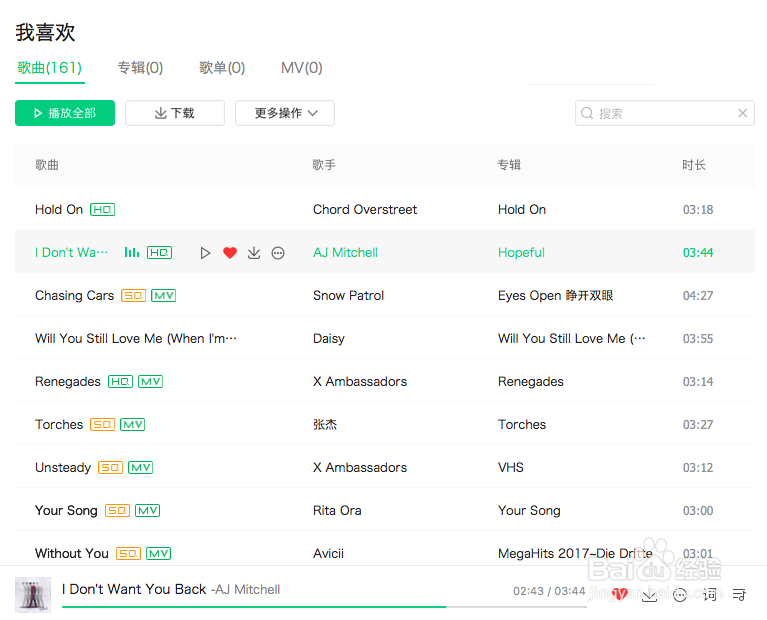Click SQ badge next to Torches

102,424
